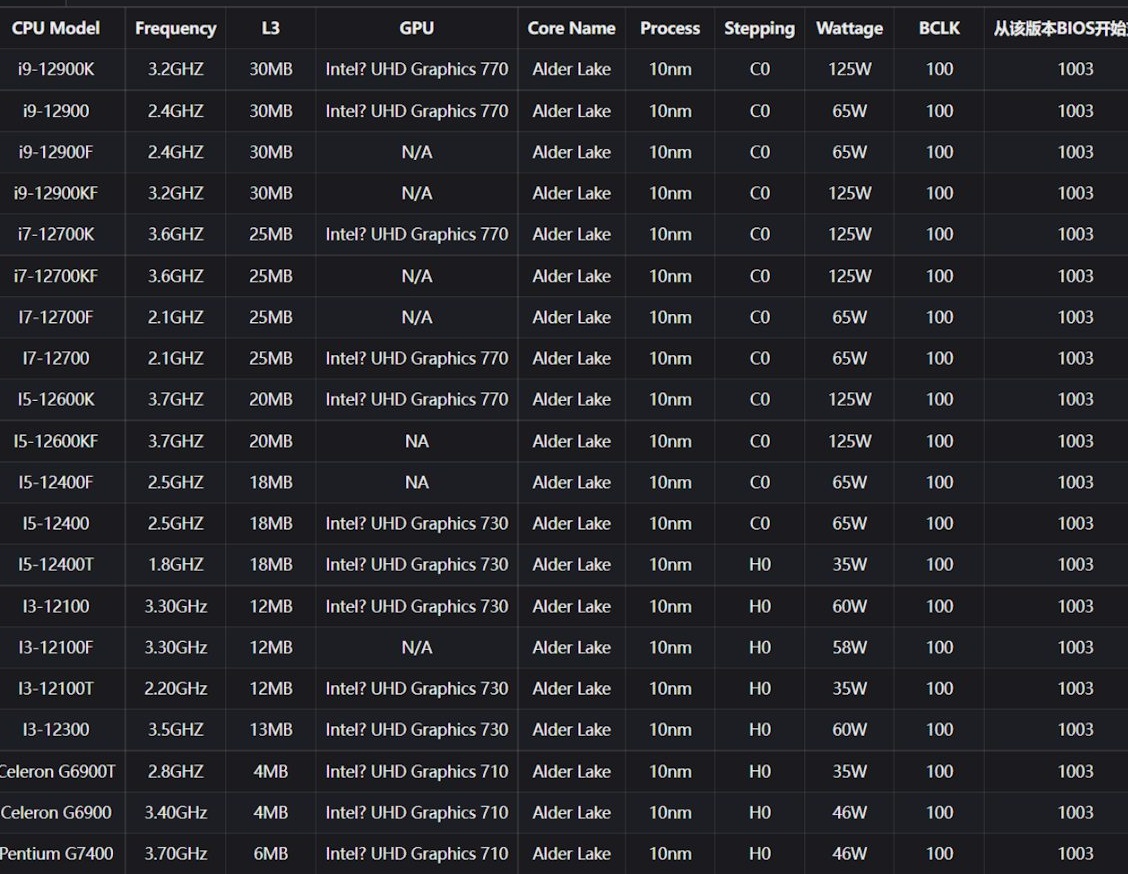Select the 2.8GHZ frequency cell
Image resolution: width=1128 pixels, height=874 pixels.
click(176, 771)
